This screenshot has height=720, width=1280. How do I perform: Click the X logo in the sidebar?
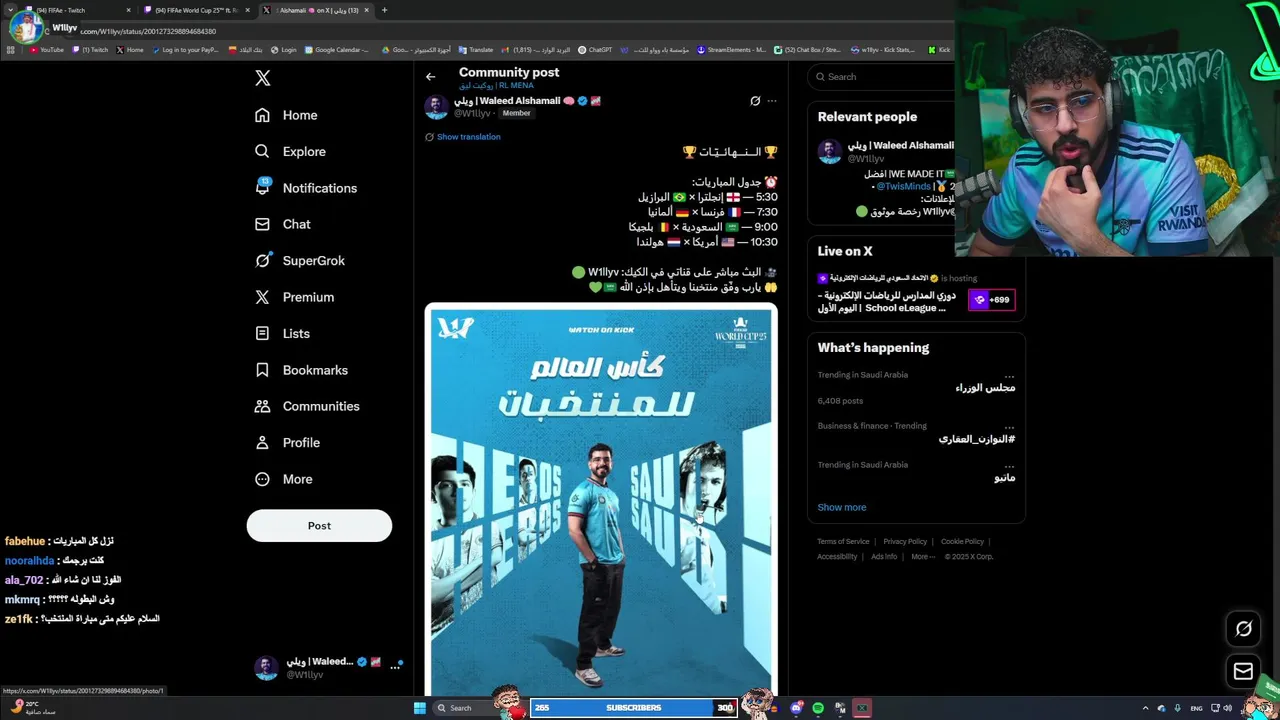pos(263,78)
